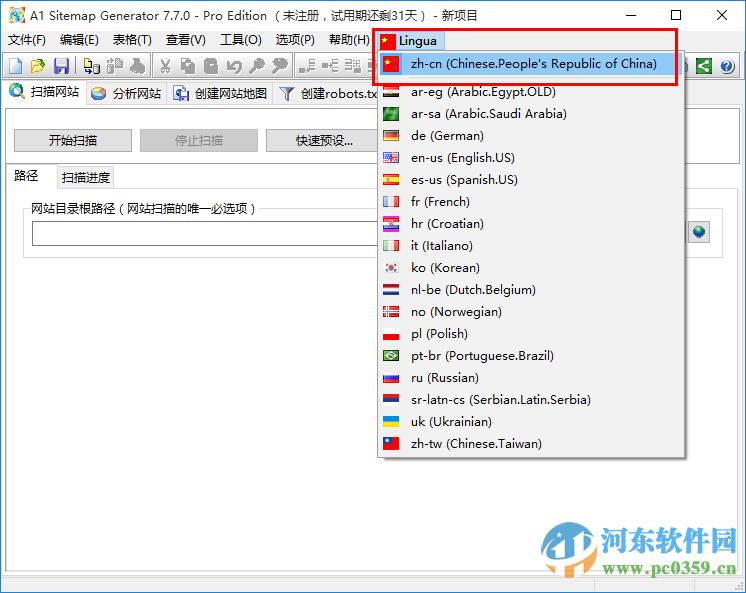Switch to the 创建网站地图 tab
This screenshot has width=746, height=593.
tap(220, 93)
